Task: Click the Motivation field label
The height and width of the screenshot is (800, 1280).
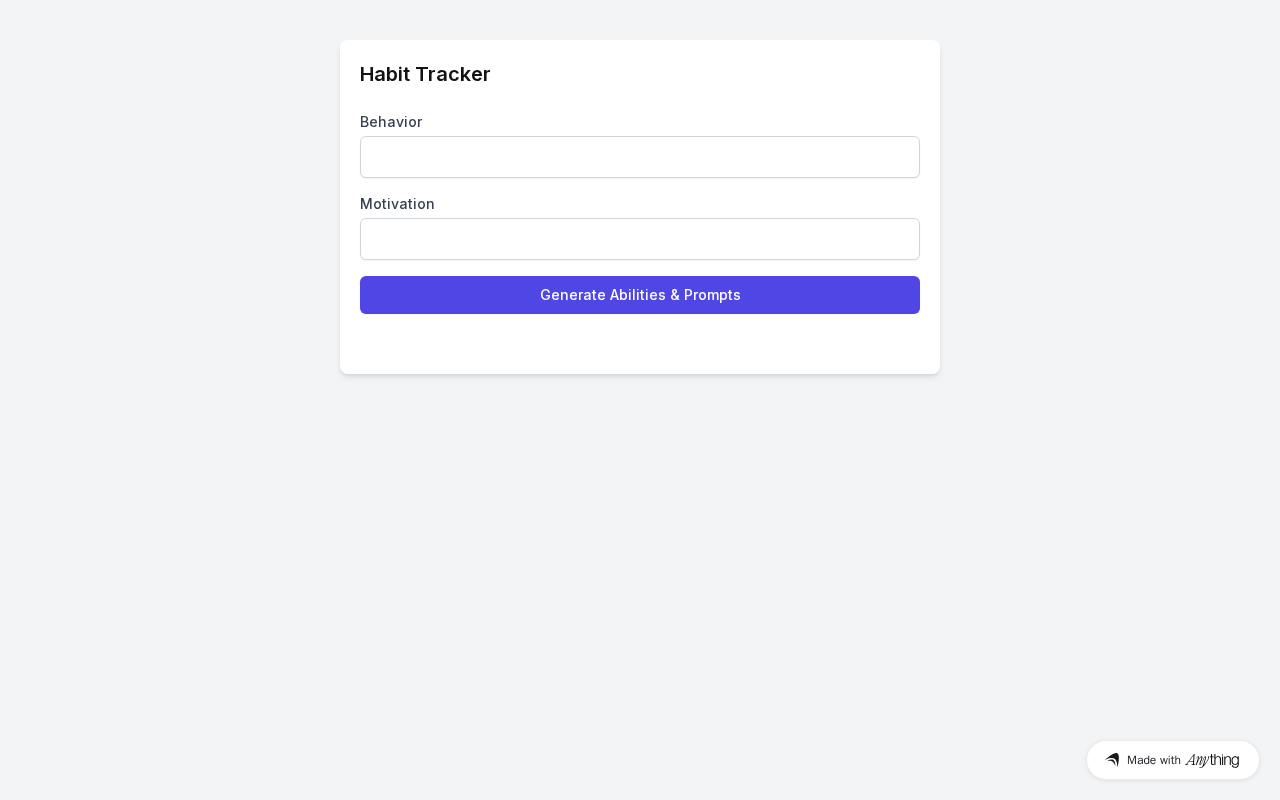Action: pos(397,204)
